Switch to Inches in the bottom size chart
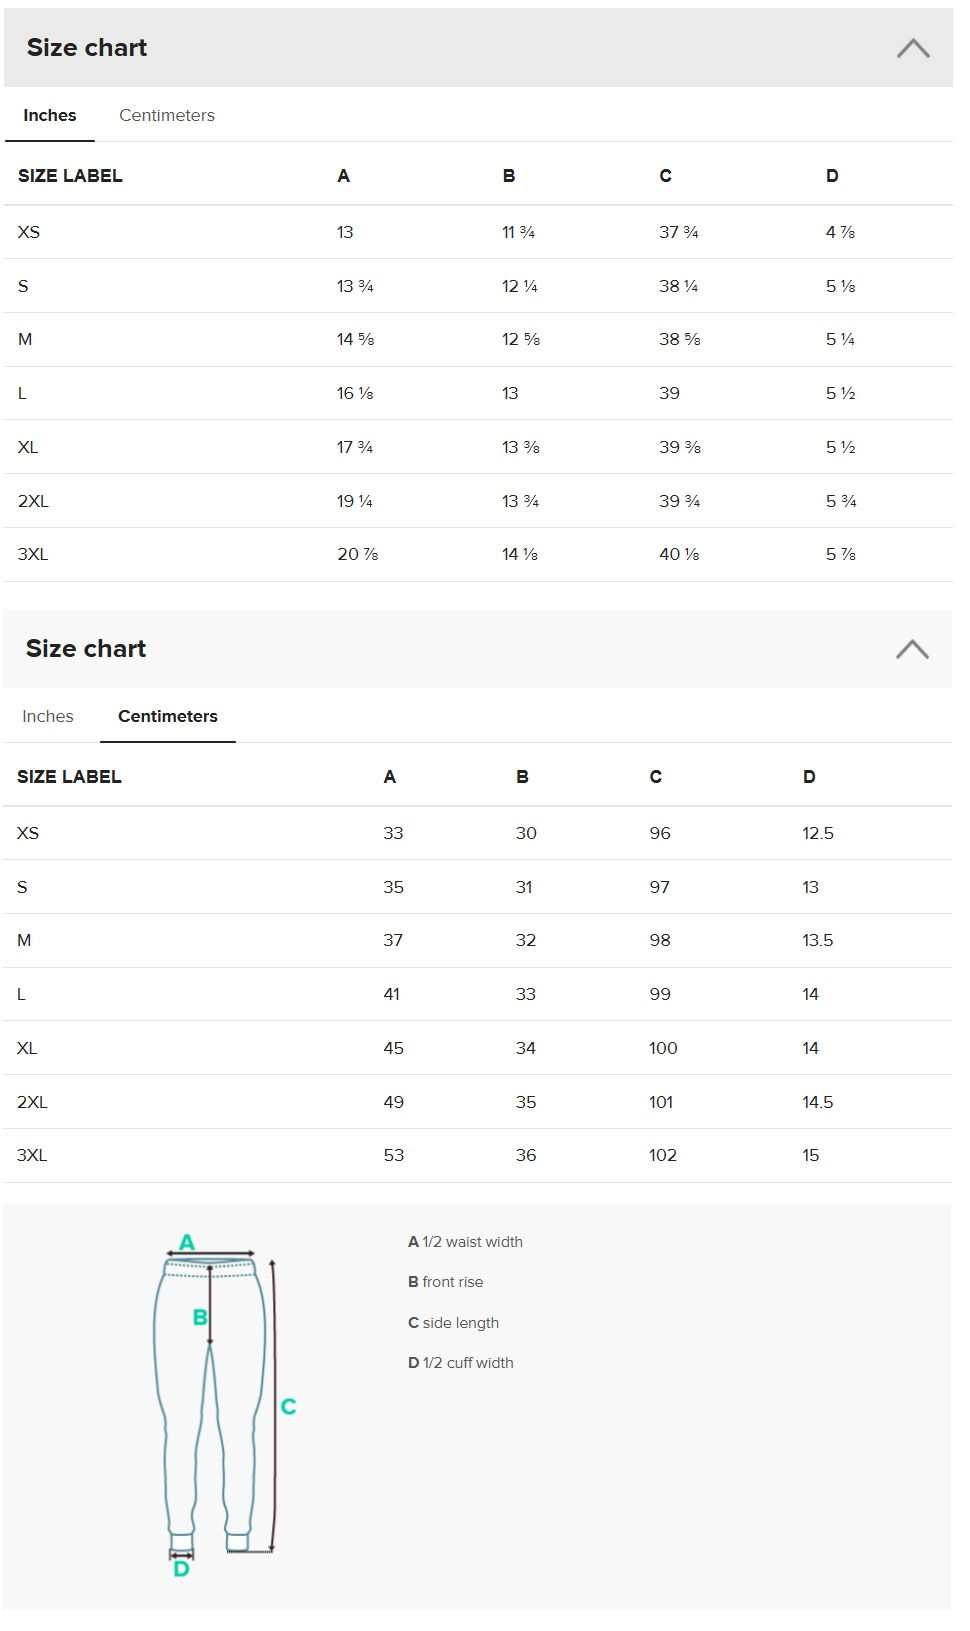970x1631 pixels. pos(48,716)
